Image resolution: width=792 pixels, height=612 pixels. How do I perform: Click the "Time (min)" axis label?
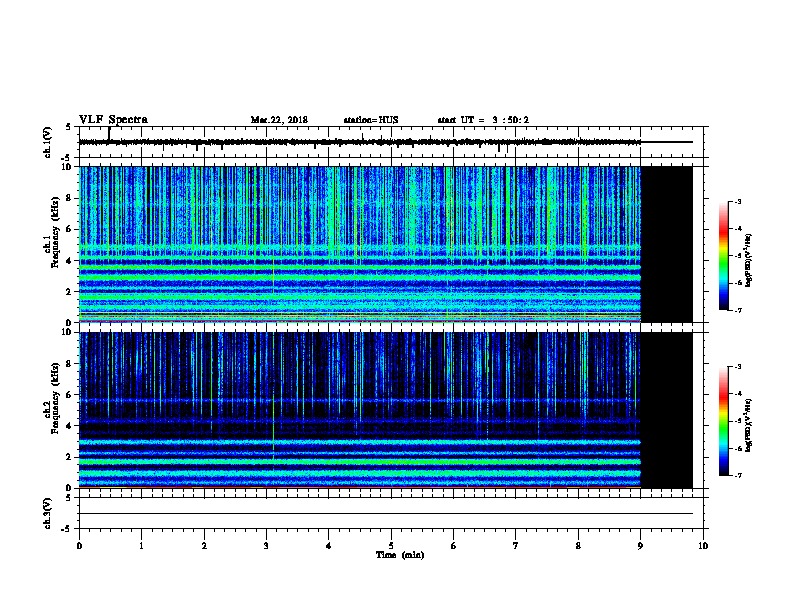[400, 555]
